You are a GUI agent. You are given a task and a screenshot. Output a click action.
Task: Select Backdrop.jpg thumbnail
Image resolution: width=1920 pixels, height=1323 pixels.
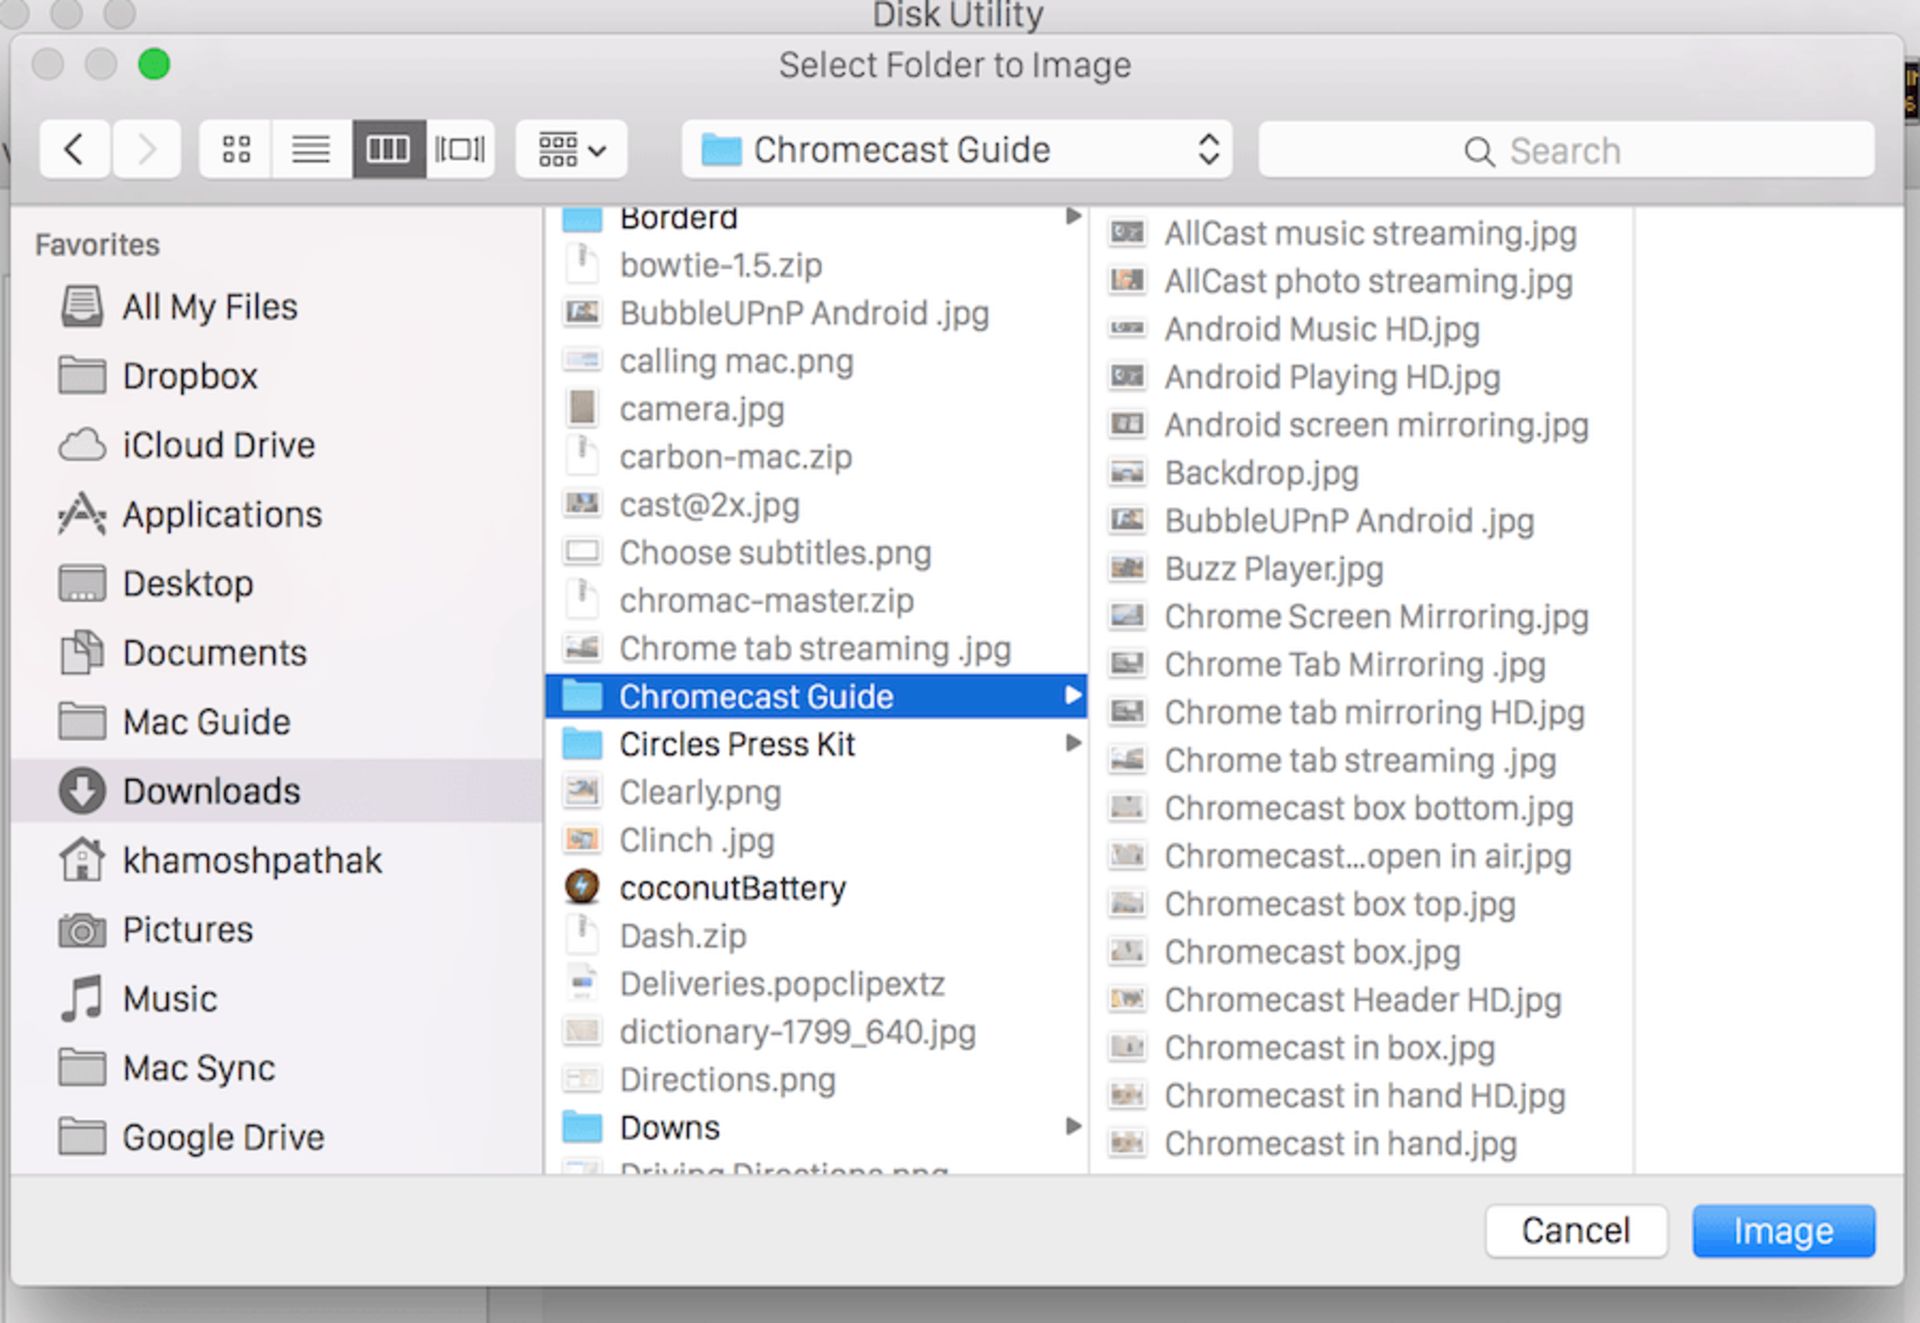1128,473
